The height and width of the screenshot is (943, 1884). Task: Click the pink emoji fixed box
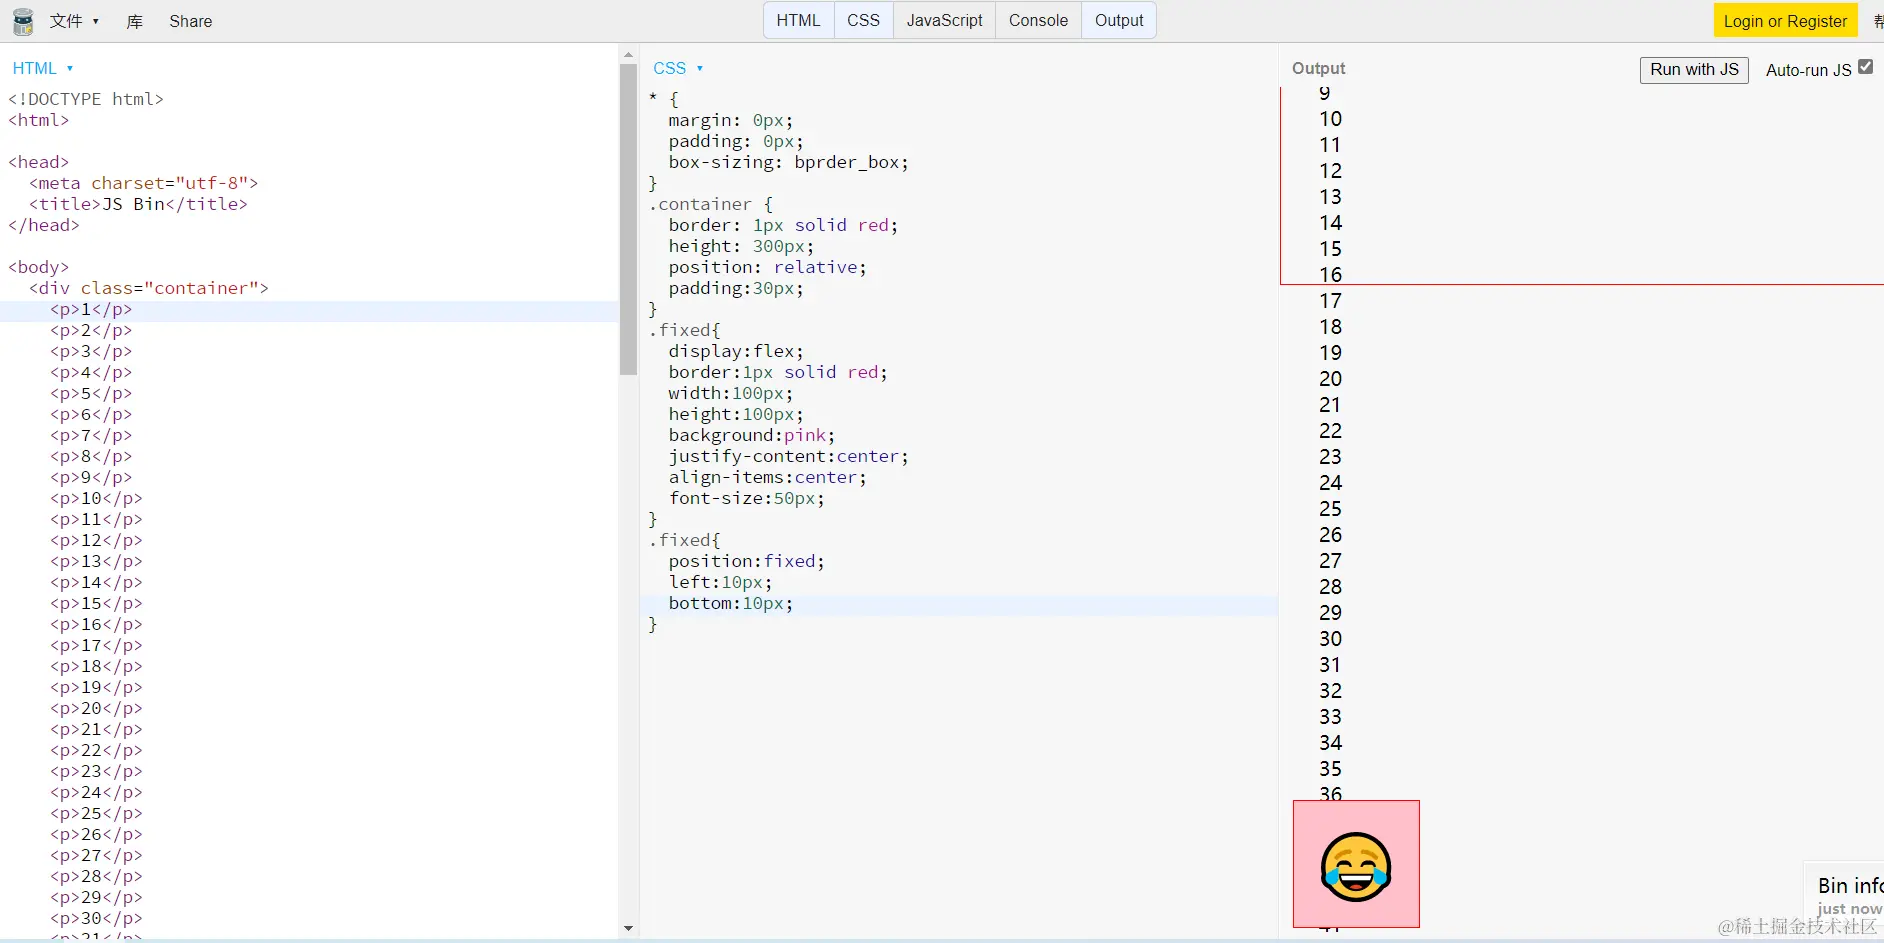(x=1356, y=864)
